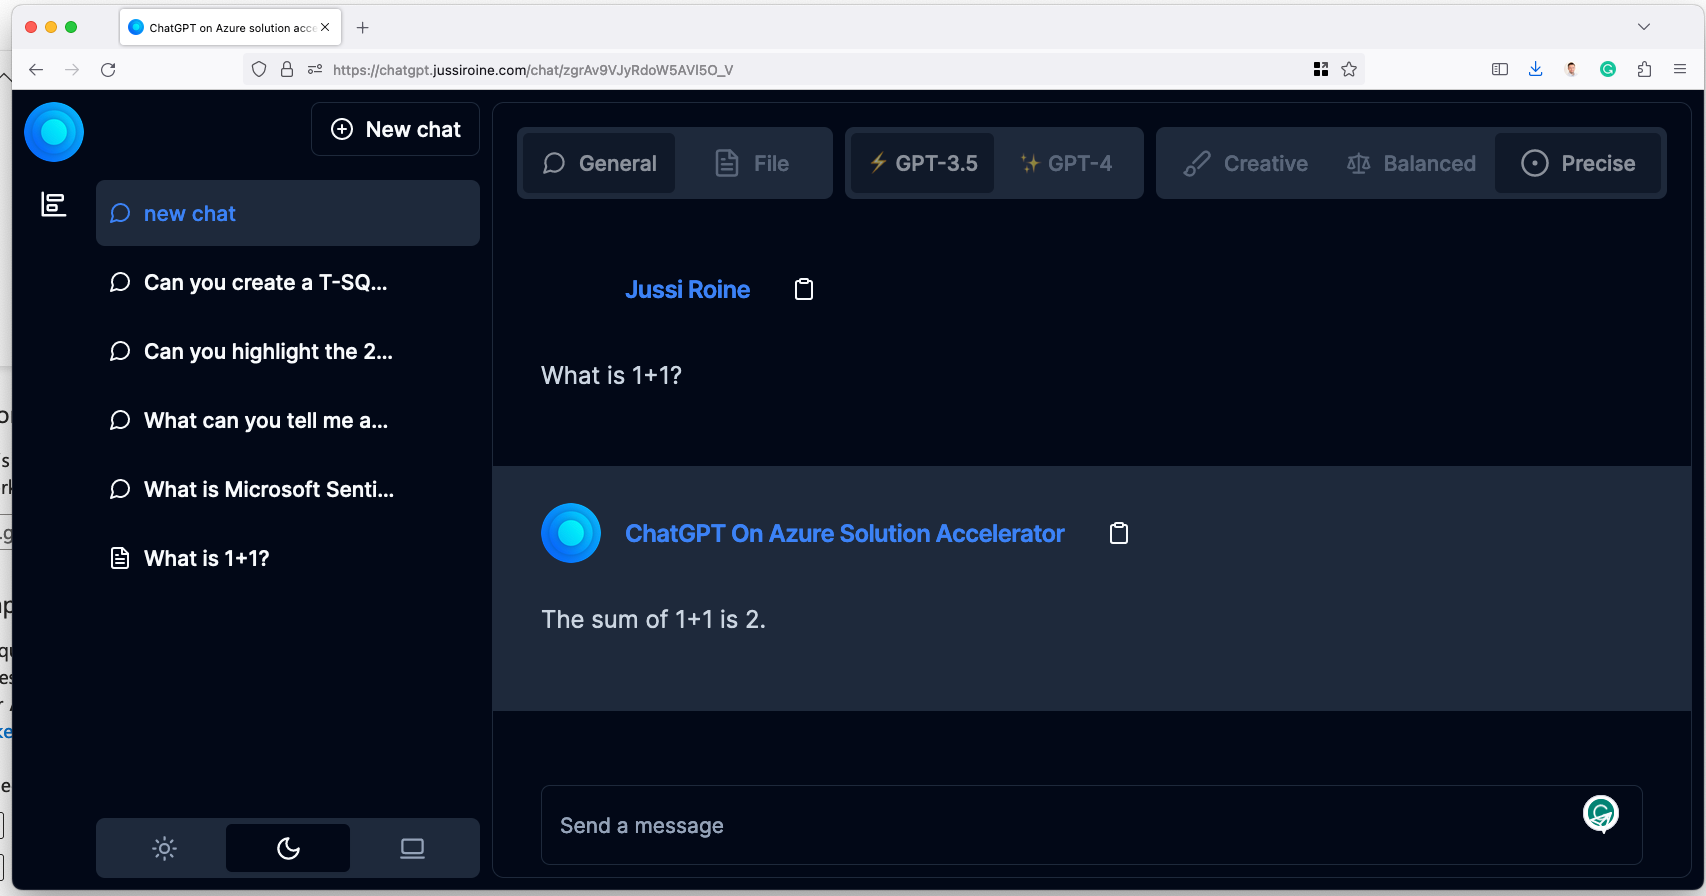Copy the ChatGPT accelerator reply with clipboard icon
The height and width of the screenshot is (896, 1706).
1119,533
